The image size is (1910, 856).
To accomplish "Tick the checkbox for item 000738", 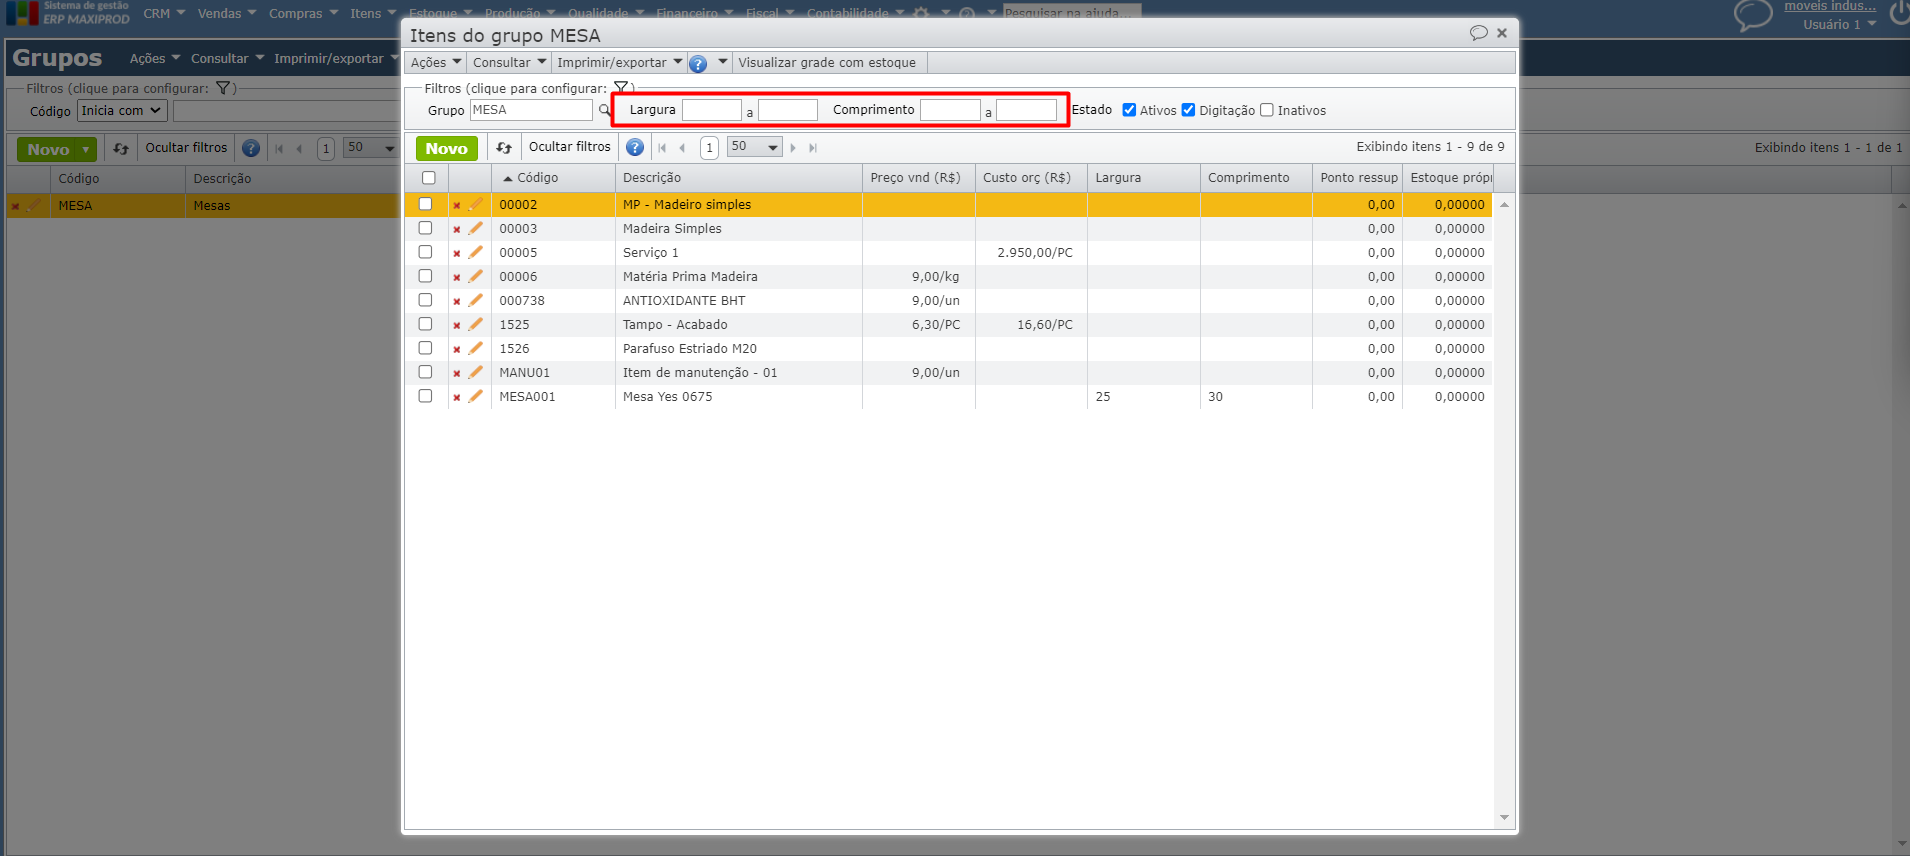I will pos(425,300).
